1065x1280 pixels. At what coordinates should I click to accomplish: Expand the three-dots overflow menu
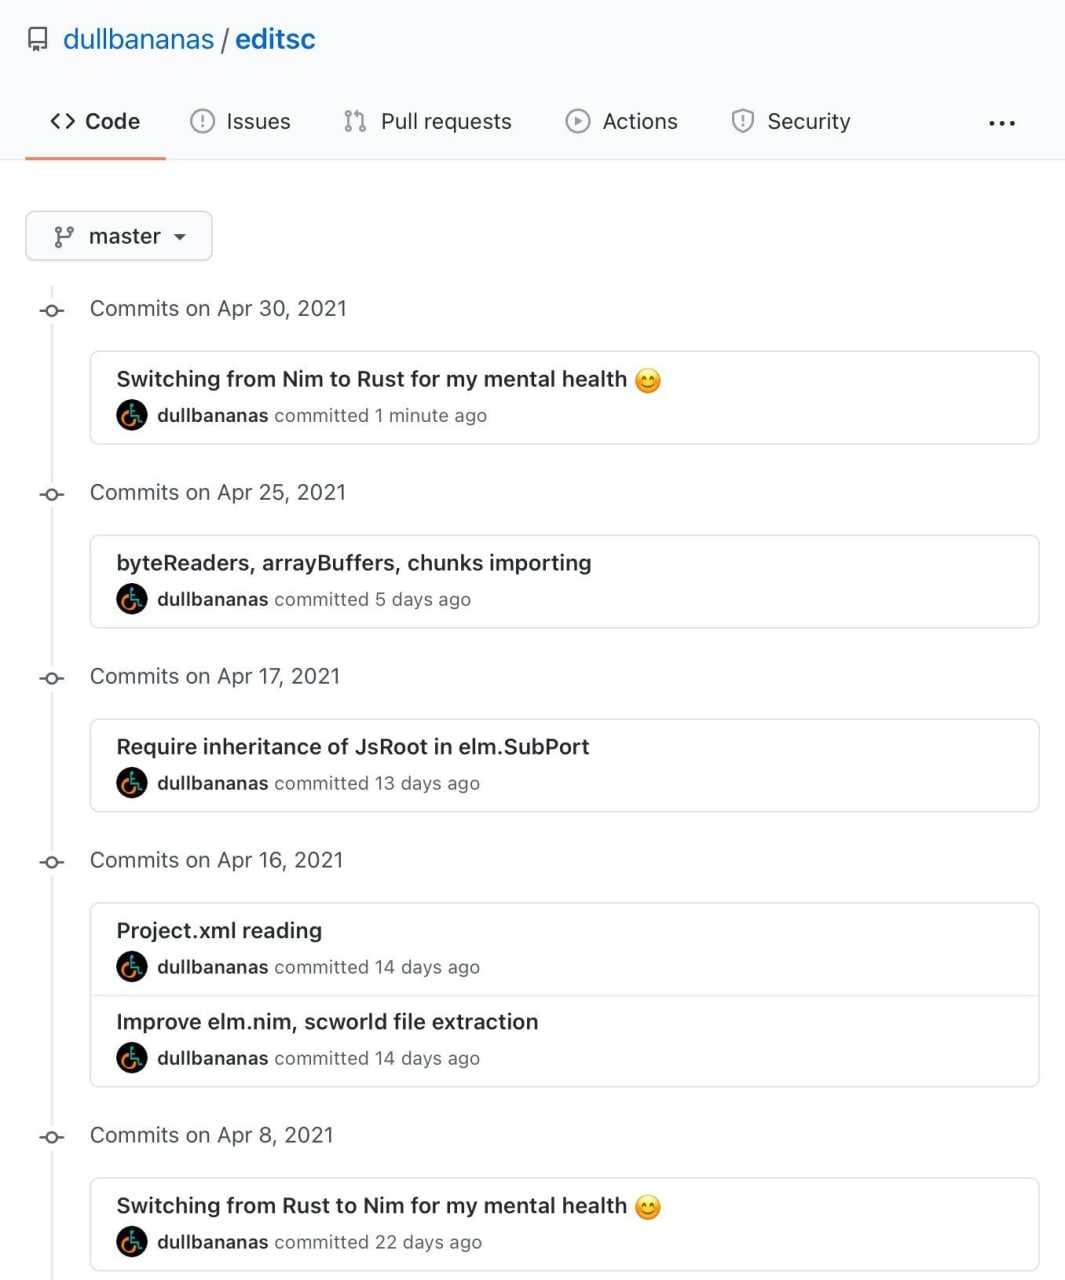tap(1002, 123)
